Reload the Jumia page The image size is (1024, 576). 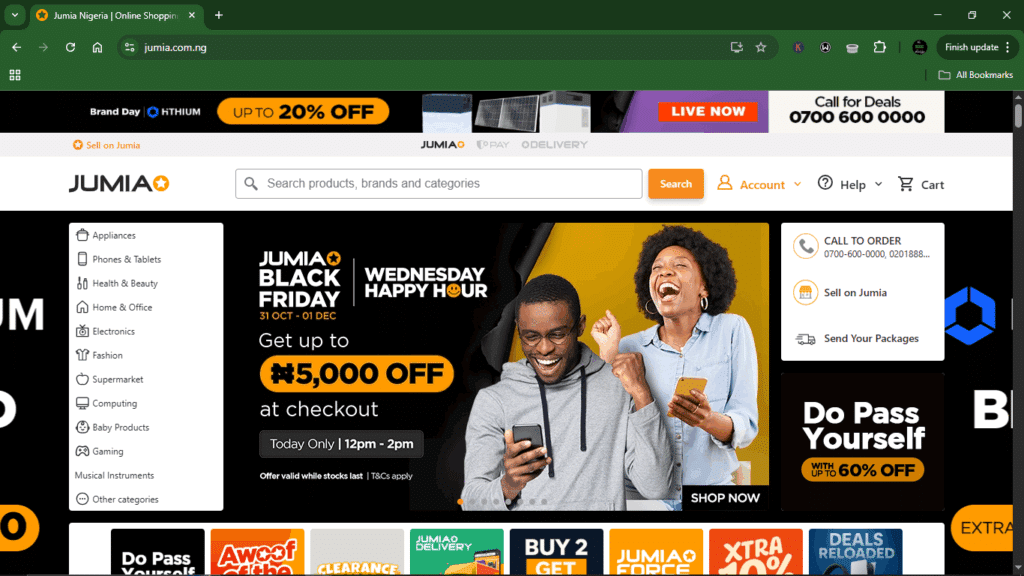(70, 47)
